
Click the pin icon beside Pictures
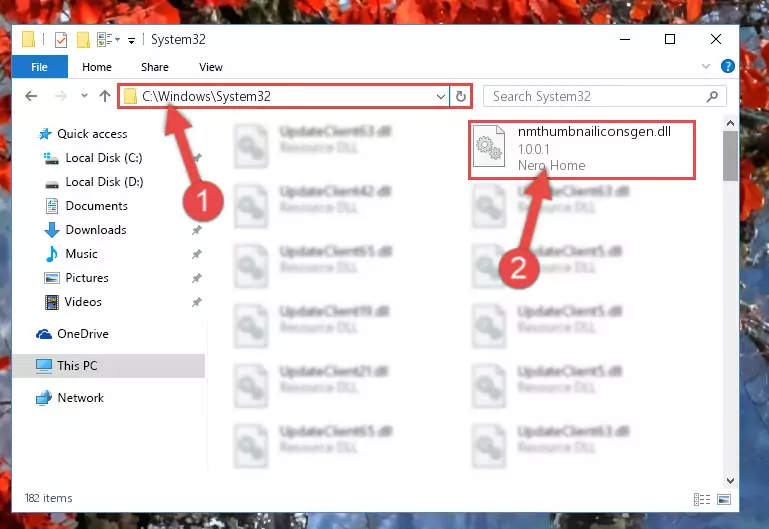197,278
